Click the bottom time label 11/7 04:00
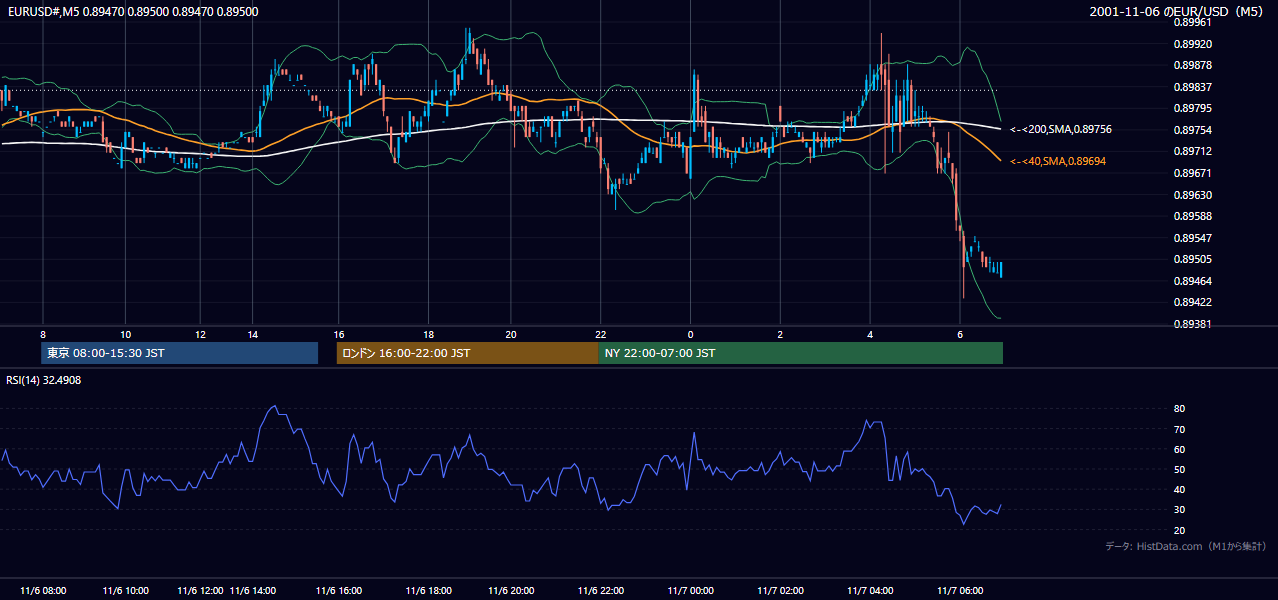 pyautogui.click(x=870, y=590)
